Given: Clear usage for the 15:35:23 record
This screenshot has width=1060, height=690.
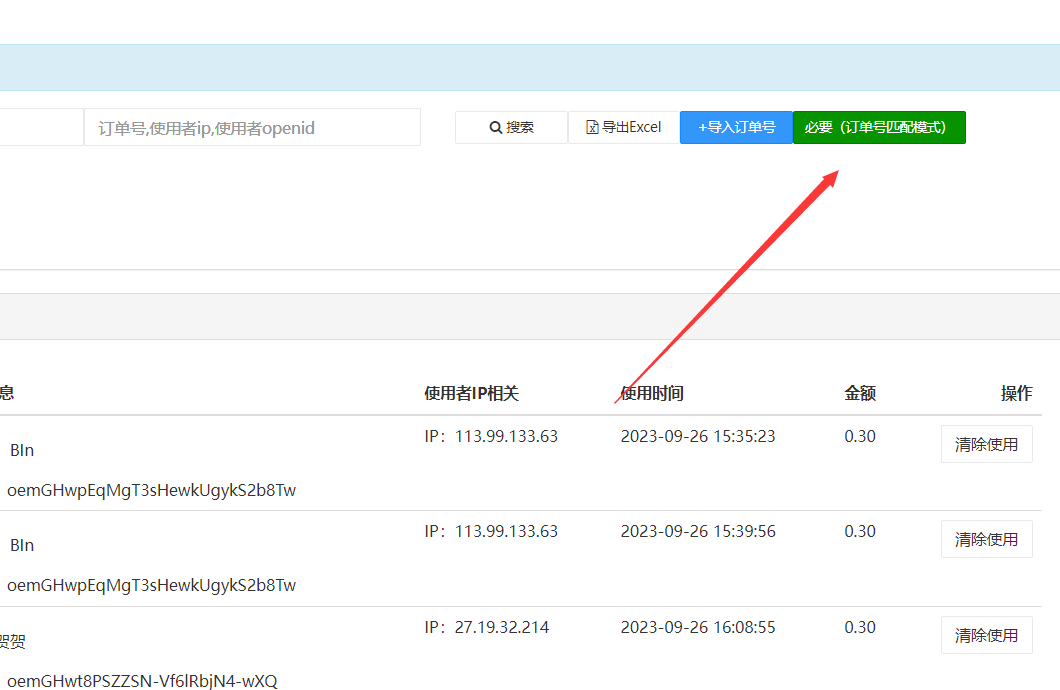Looking at the screenshot, I should (x=986, y=444).
